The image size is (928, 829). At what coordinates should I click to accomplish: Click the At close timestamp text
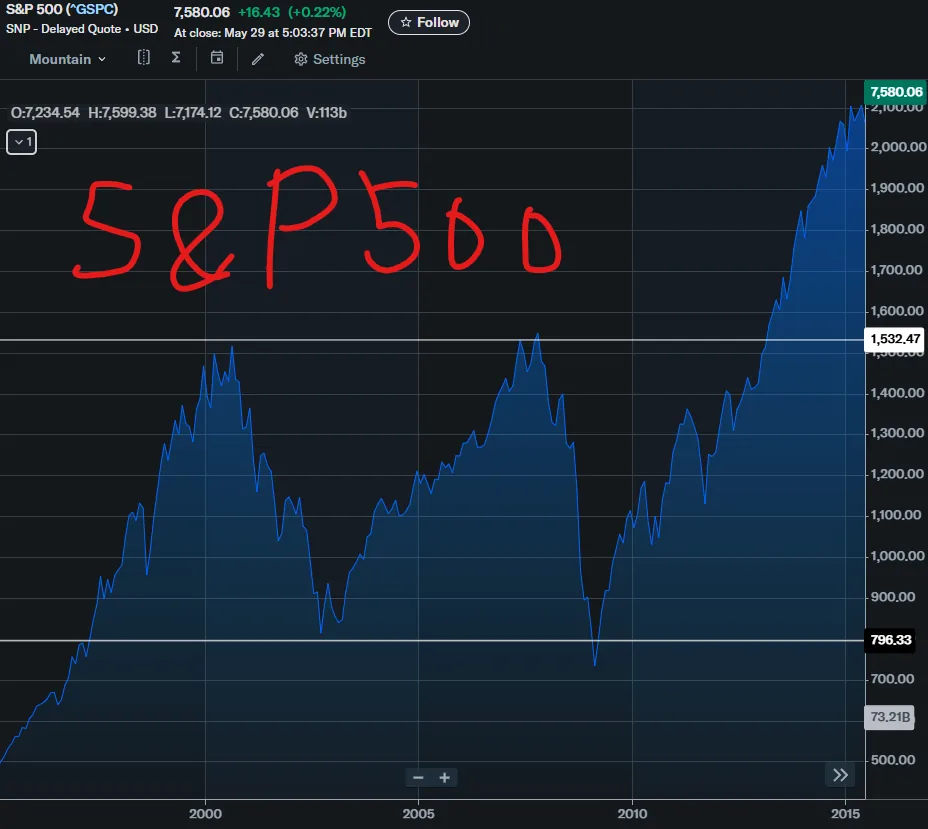[273, 33]
